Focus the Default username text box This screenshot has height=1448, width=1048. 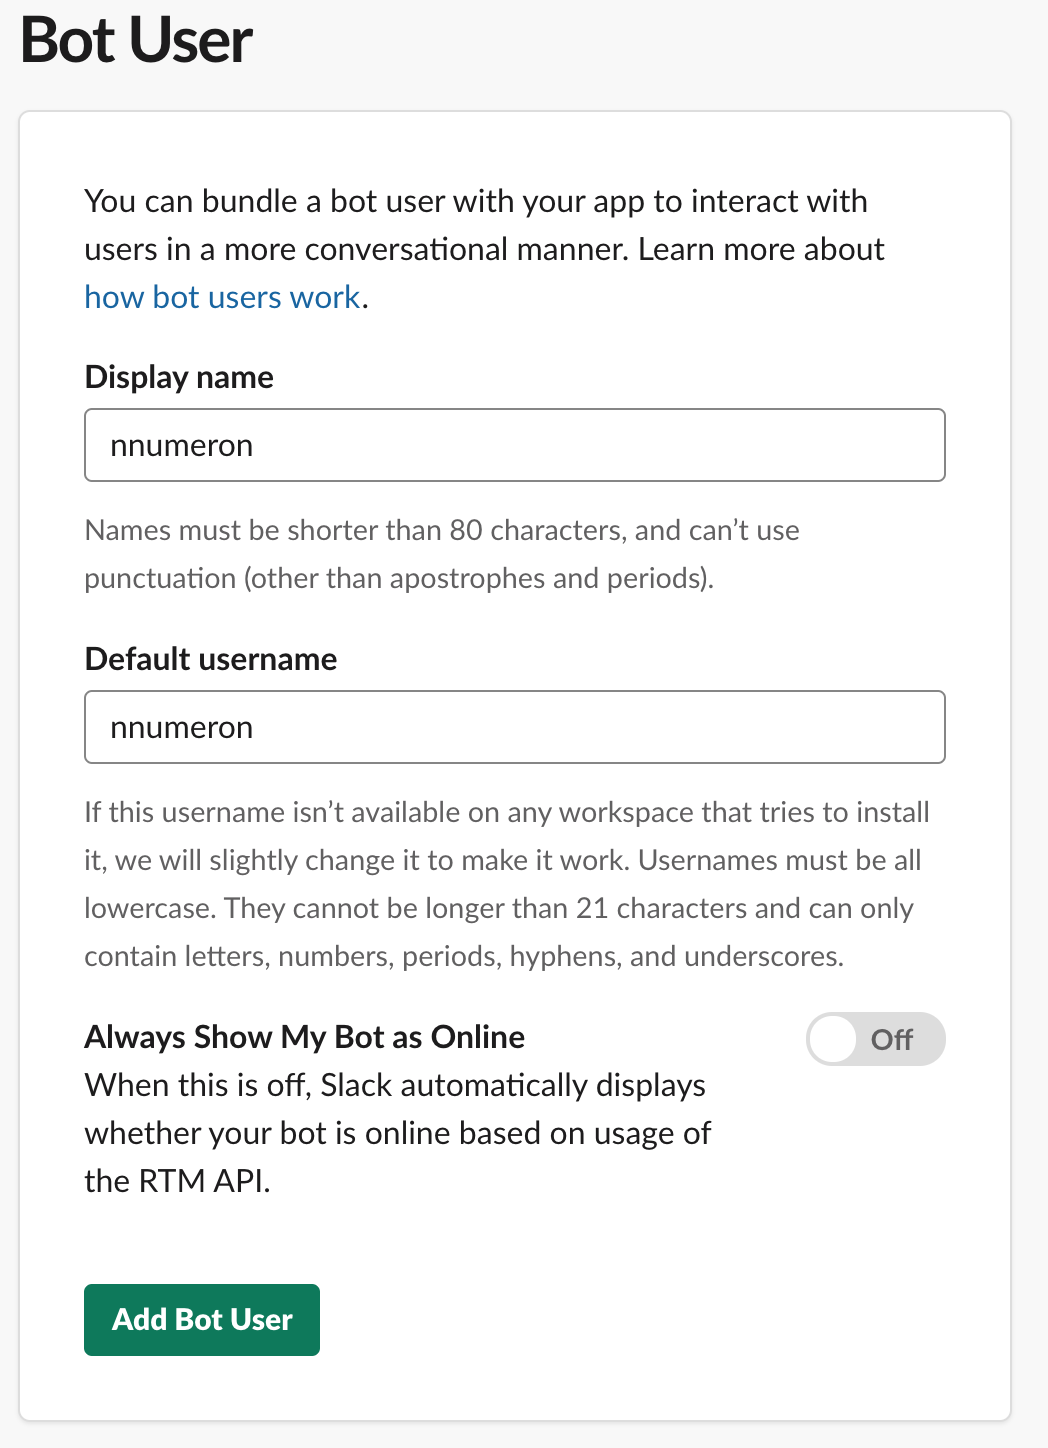[515, 727]
